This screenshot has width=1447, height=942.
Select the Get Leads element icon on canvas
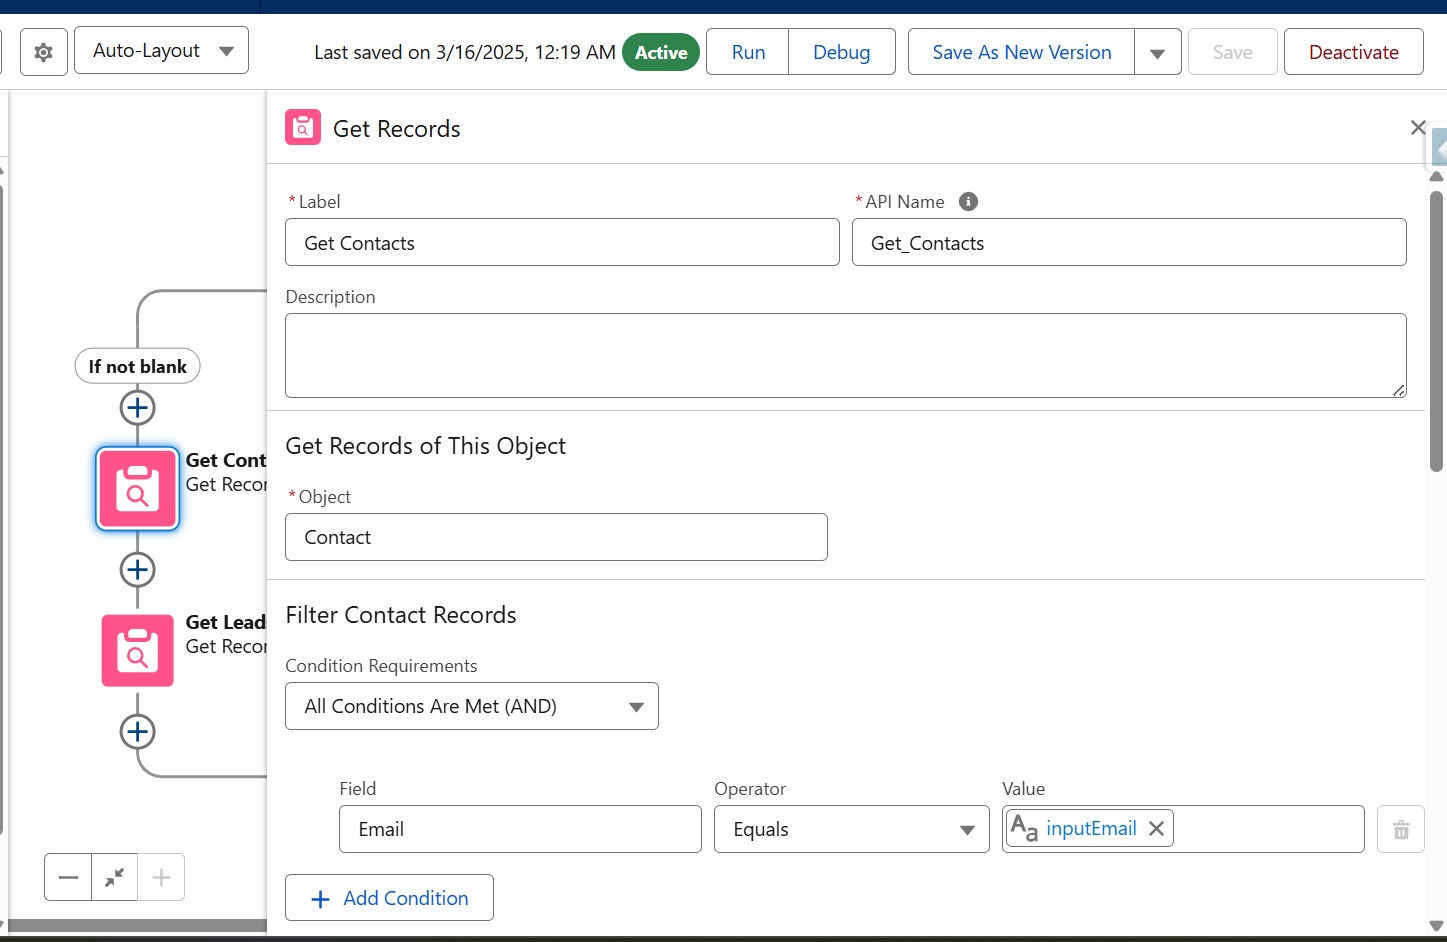click(137, 650)
